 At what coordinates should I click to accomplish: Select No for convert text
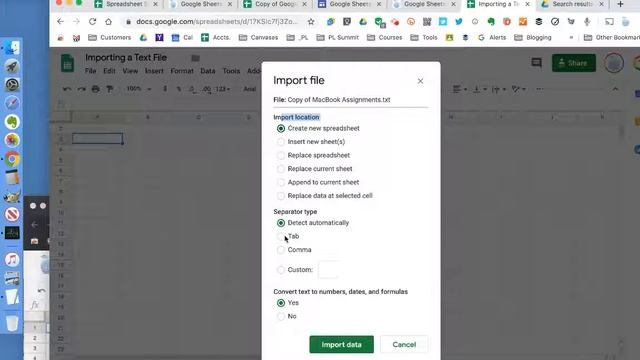tap(281, 316)
